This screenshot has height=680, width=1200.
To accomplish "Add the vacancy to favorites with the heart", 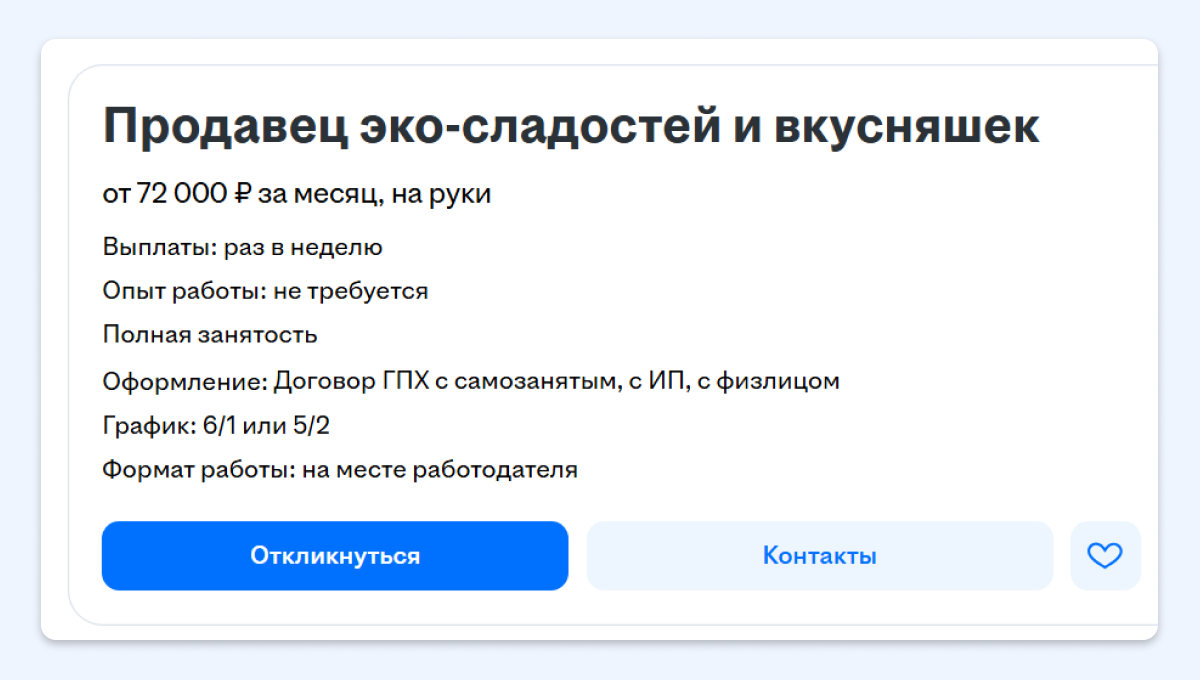I will pyautogui.click(x=1104, y=556).
